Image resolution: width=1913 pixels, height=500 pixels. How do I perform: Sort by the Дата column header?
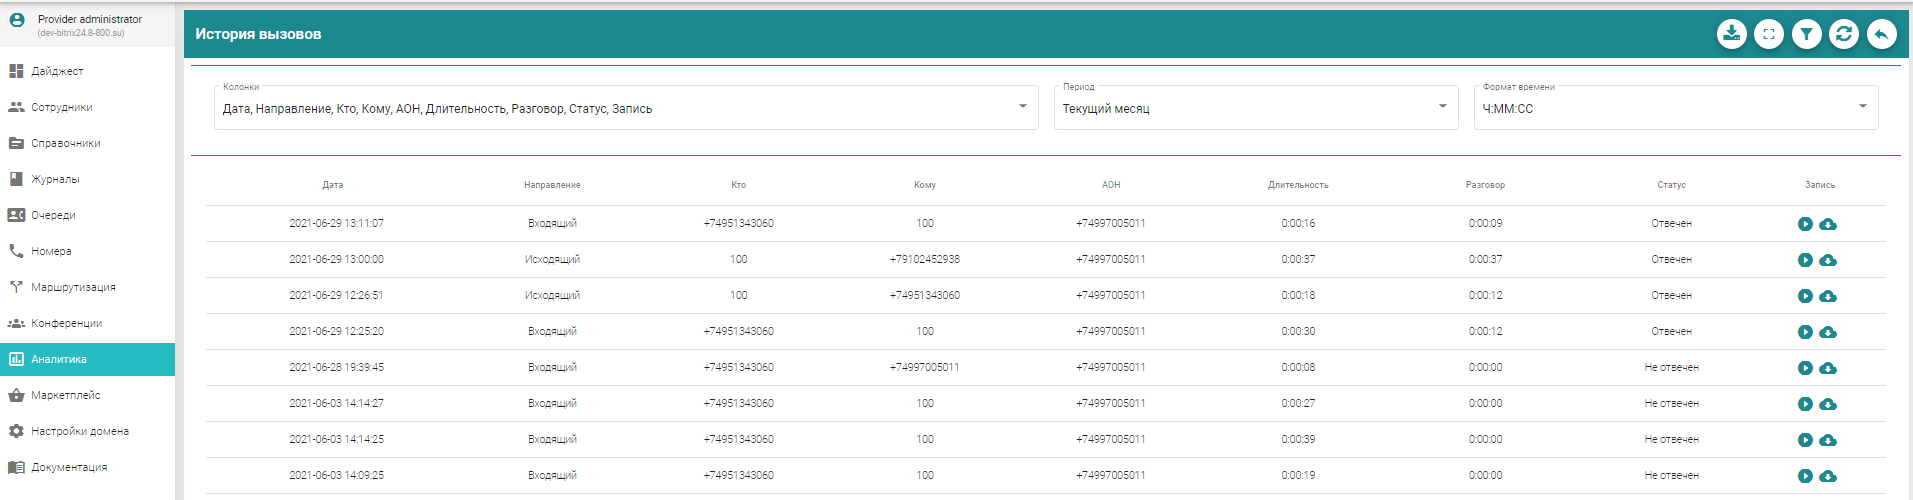click(x=333, y=185)
